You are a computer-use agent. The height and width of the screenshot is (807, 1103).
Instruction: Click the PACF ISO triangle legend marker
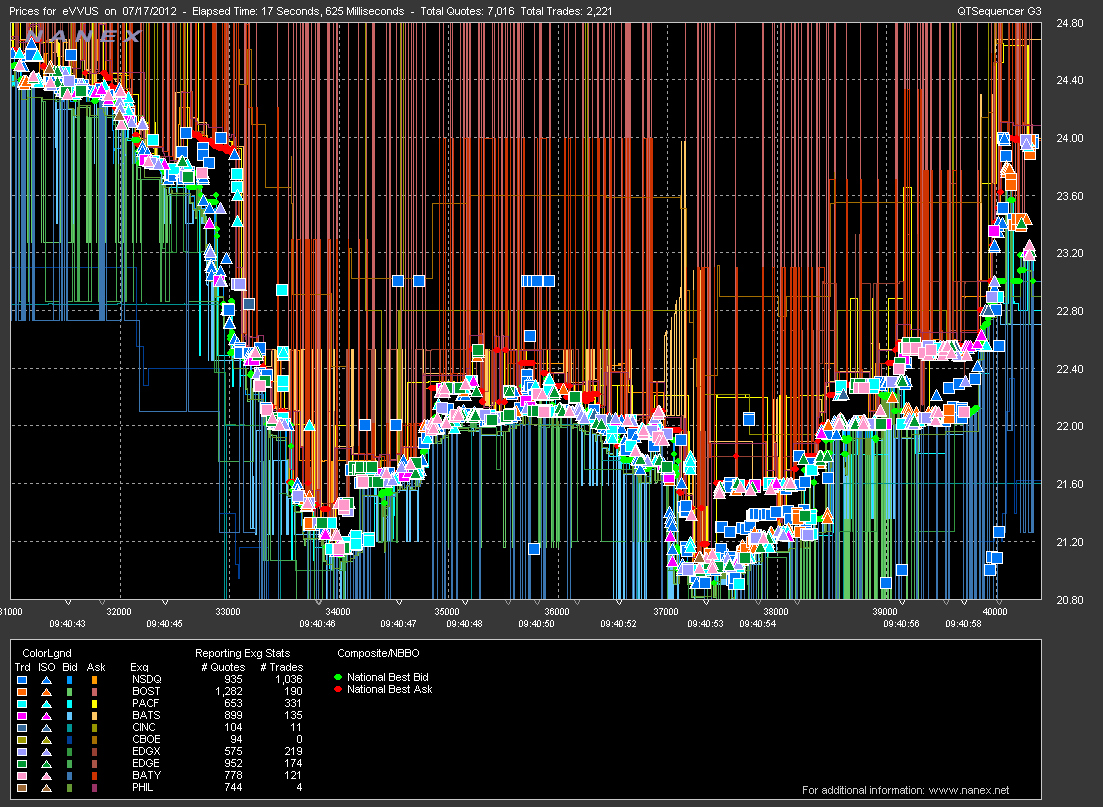click(46, 704)
